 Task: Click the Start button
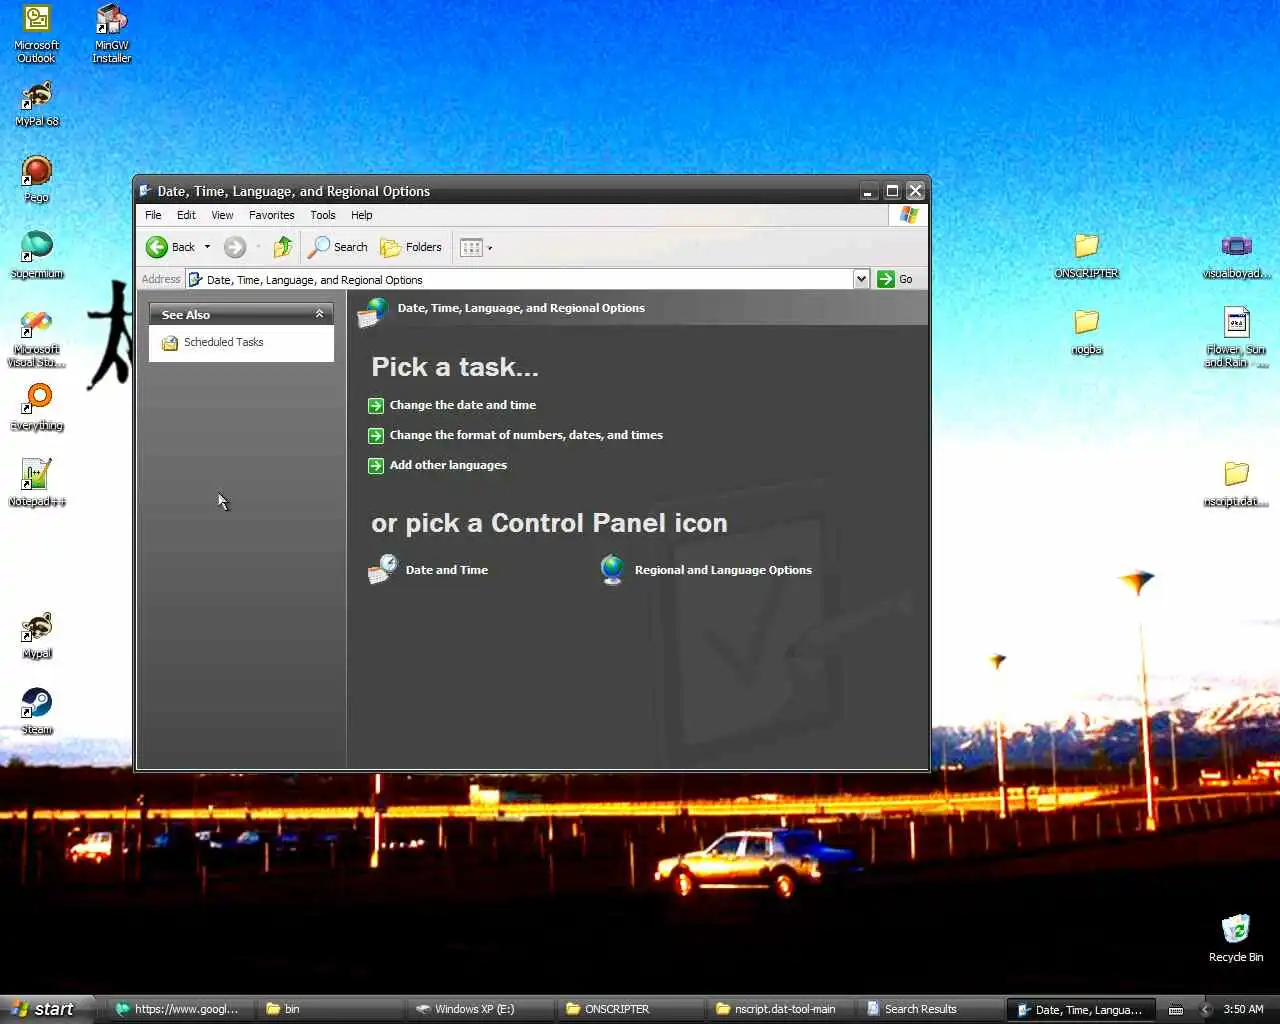(46, 1009)
